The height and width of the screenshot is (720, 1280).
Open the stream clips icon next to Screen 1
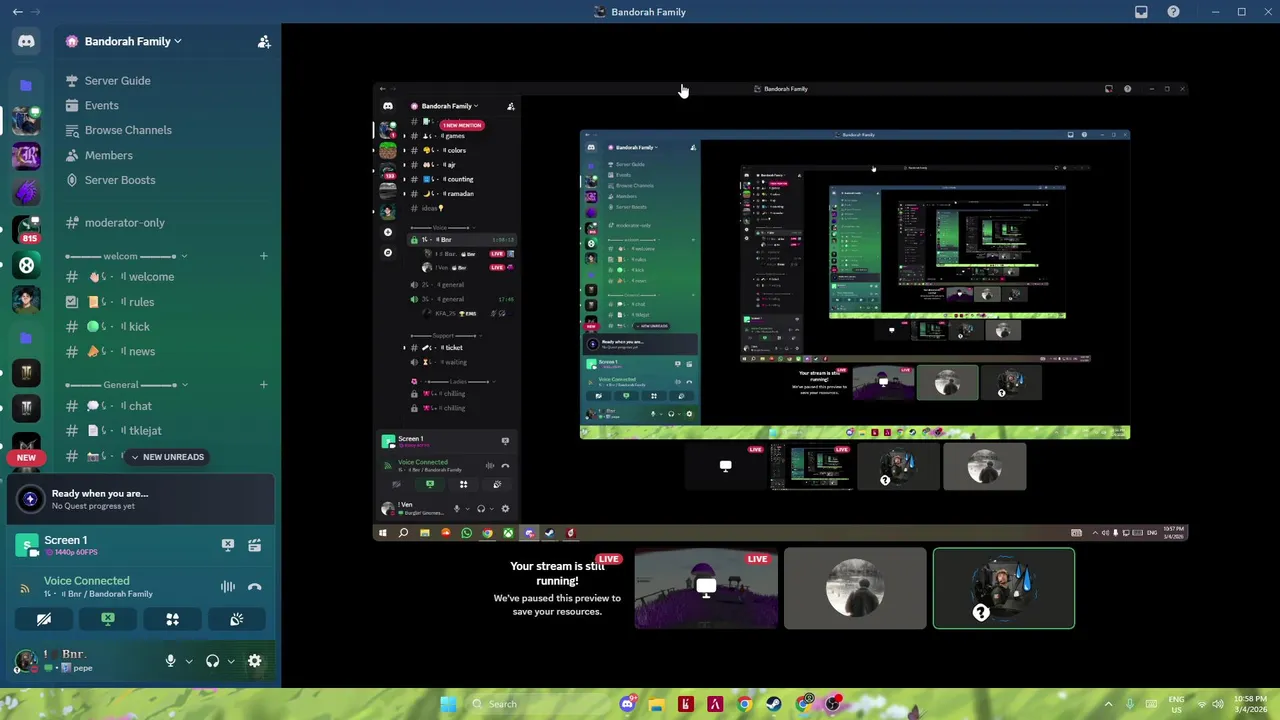pos(254,545)
